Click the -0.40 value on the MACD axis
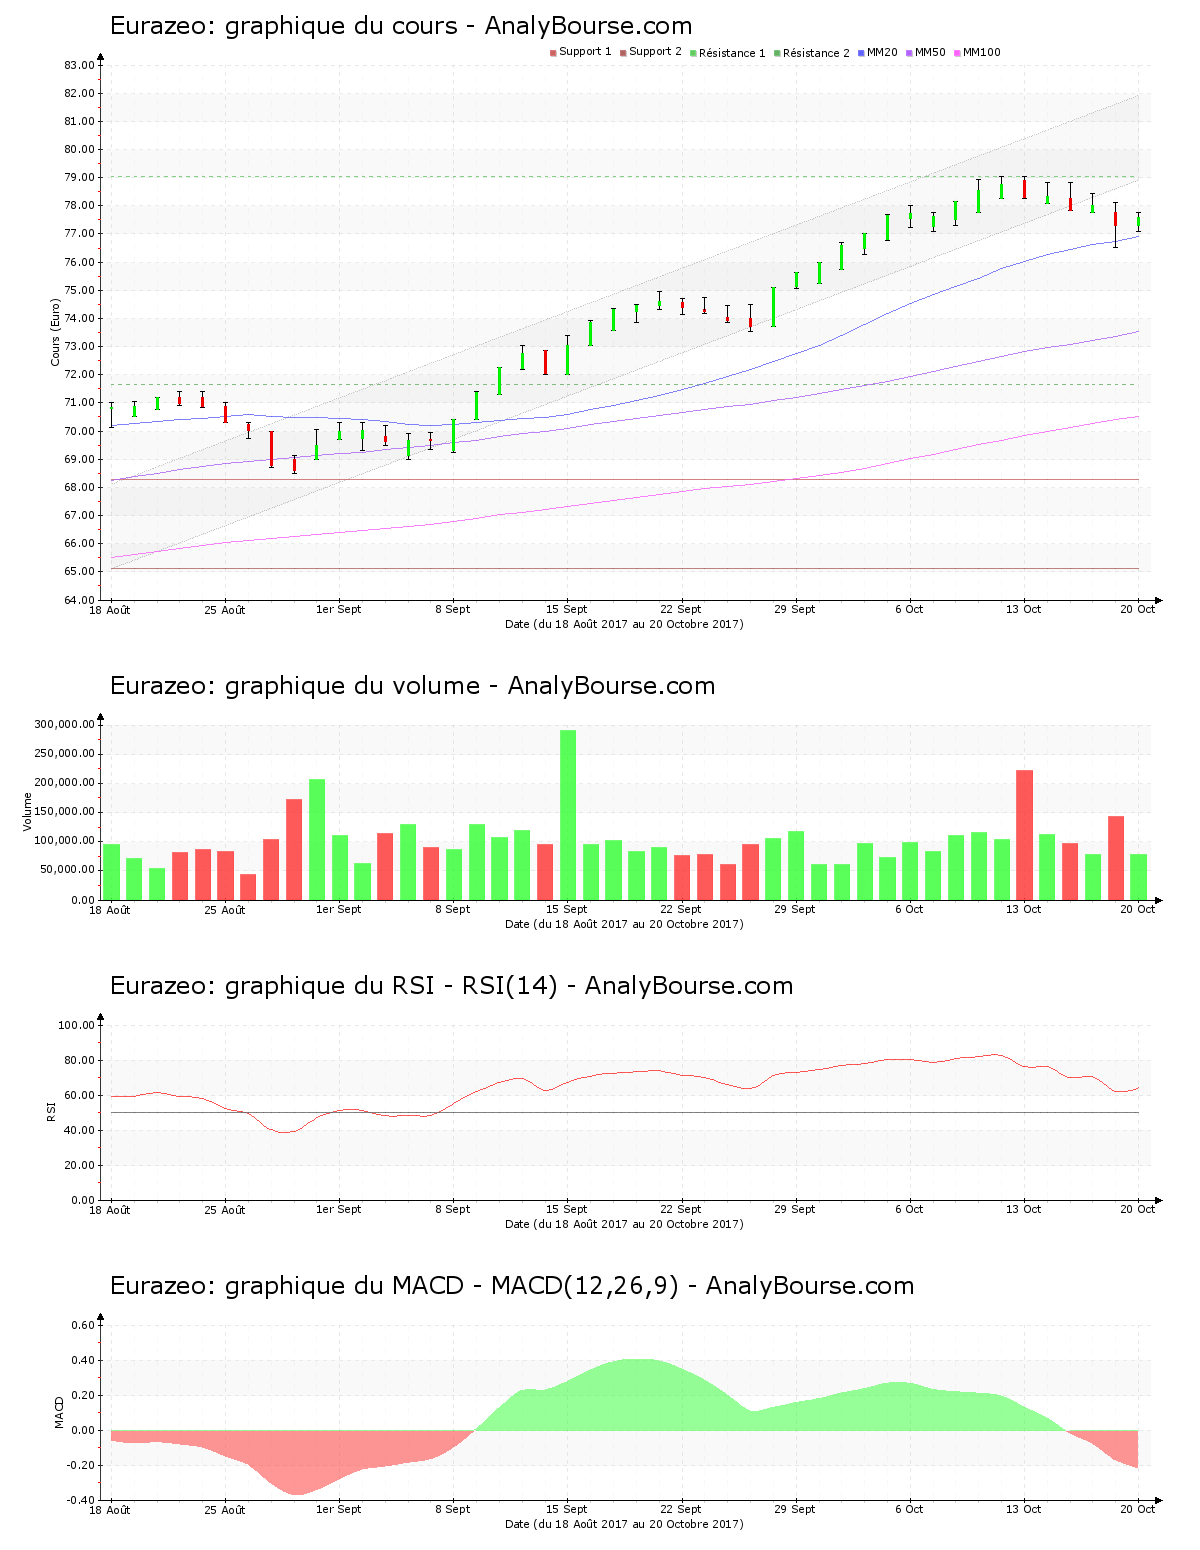 [82, 1500]
